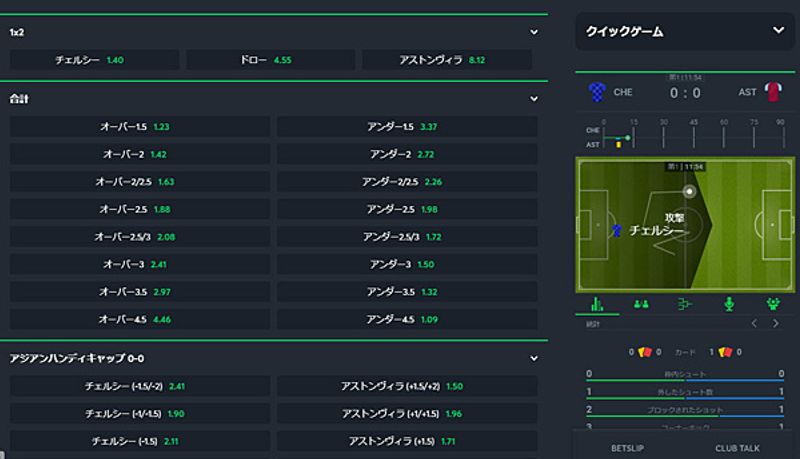Collapse the 合計 totals section
This screenshot has height=459, width=800.
click(x=534, y=99)
